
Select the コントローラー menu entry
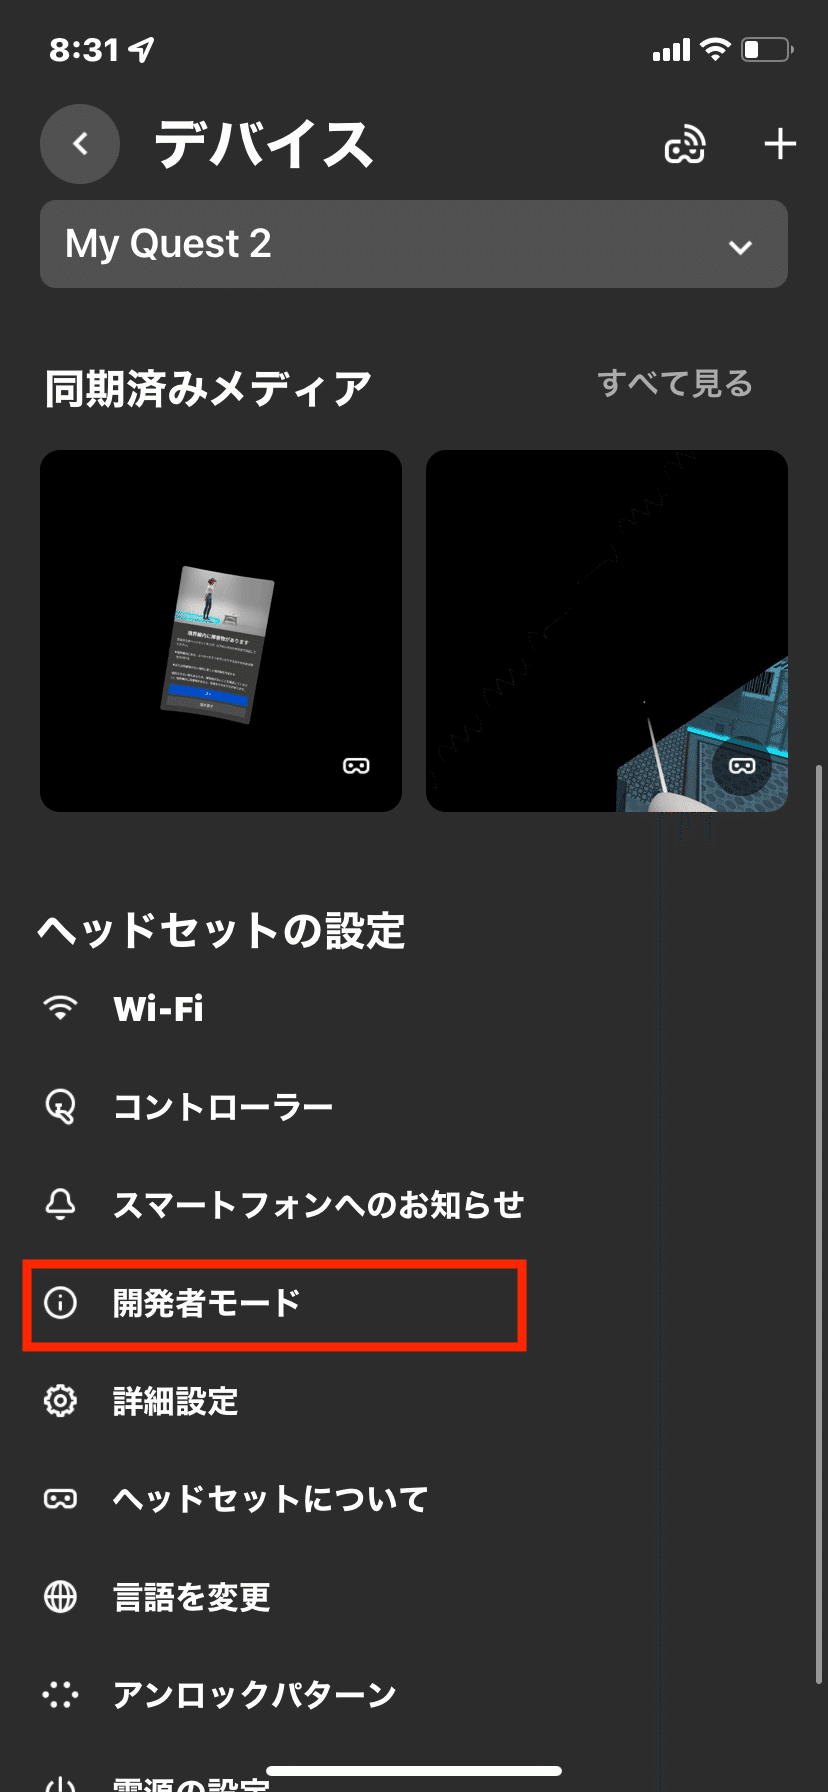[x=414, y=1106]
